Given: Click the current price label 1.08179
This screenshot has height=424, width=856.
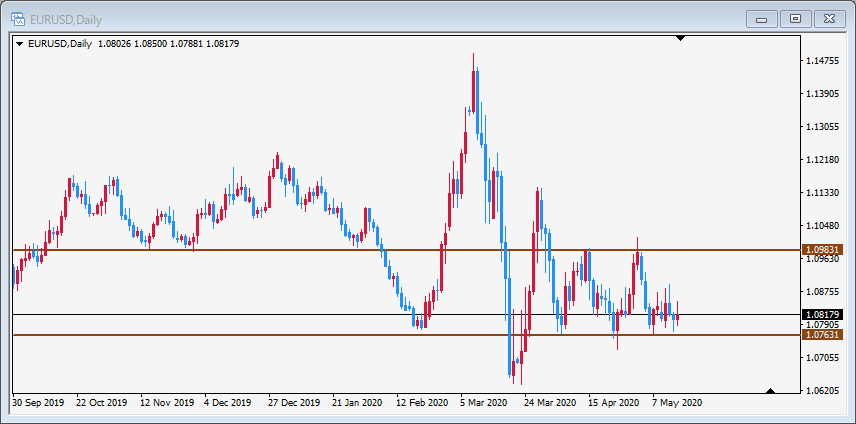Looking at the screenshot, I should [822, 314].
